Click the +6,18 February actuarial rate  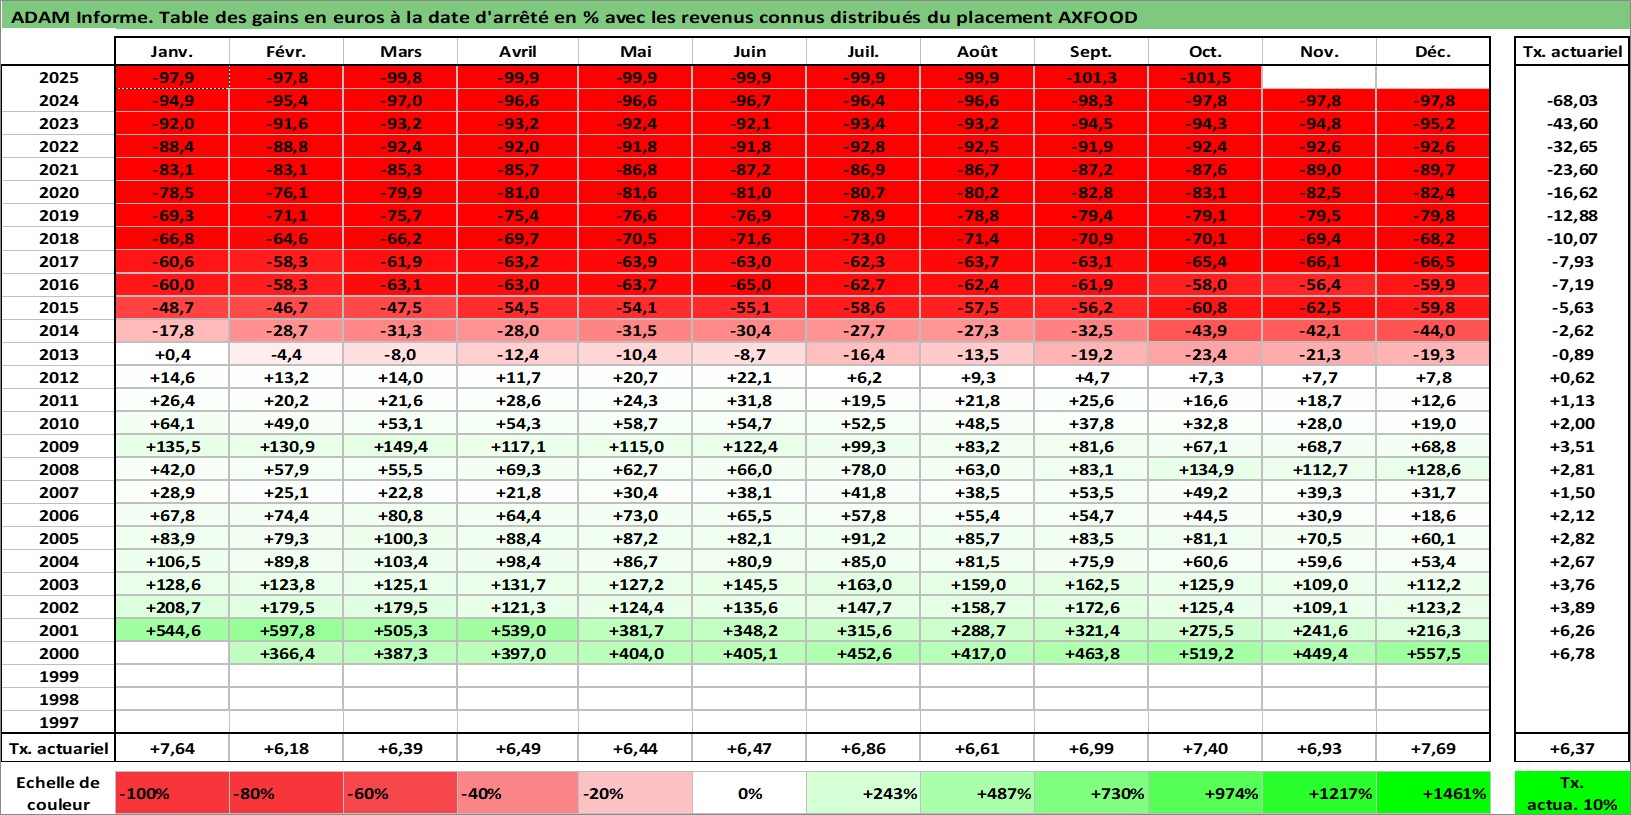pos(286,748)
